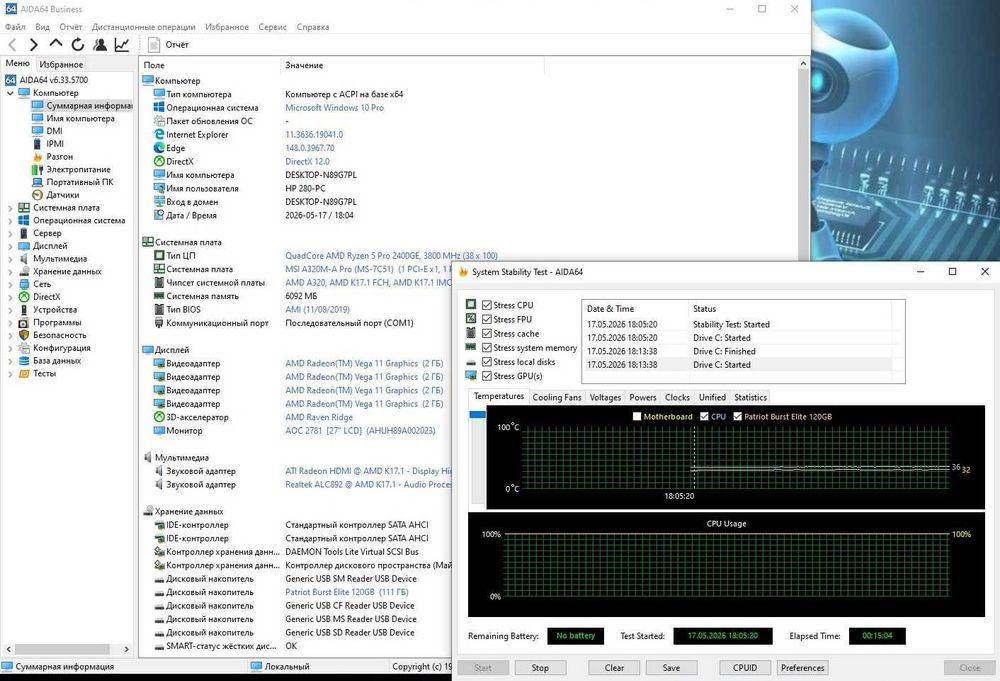Expand the Сервер tree node
The height and width of the screenshot is (681, 1000).
tap(10, 233)
